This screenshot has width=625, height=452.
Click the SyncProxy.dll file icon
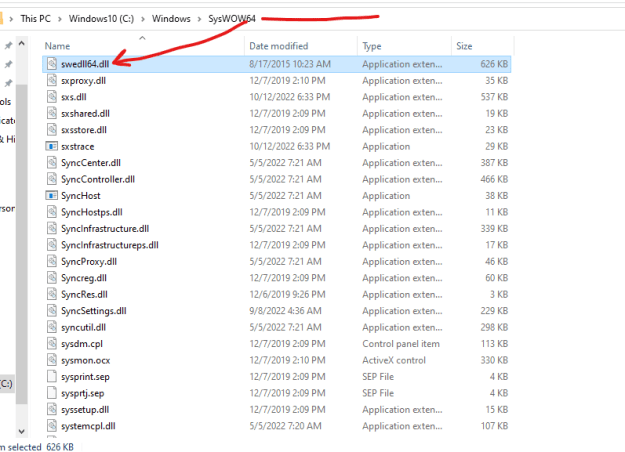point(52,261)
